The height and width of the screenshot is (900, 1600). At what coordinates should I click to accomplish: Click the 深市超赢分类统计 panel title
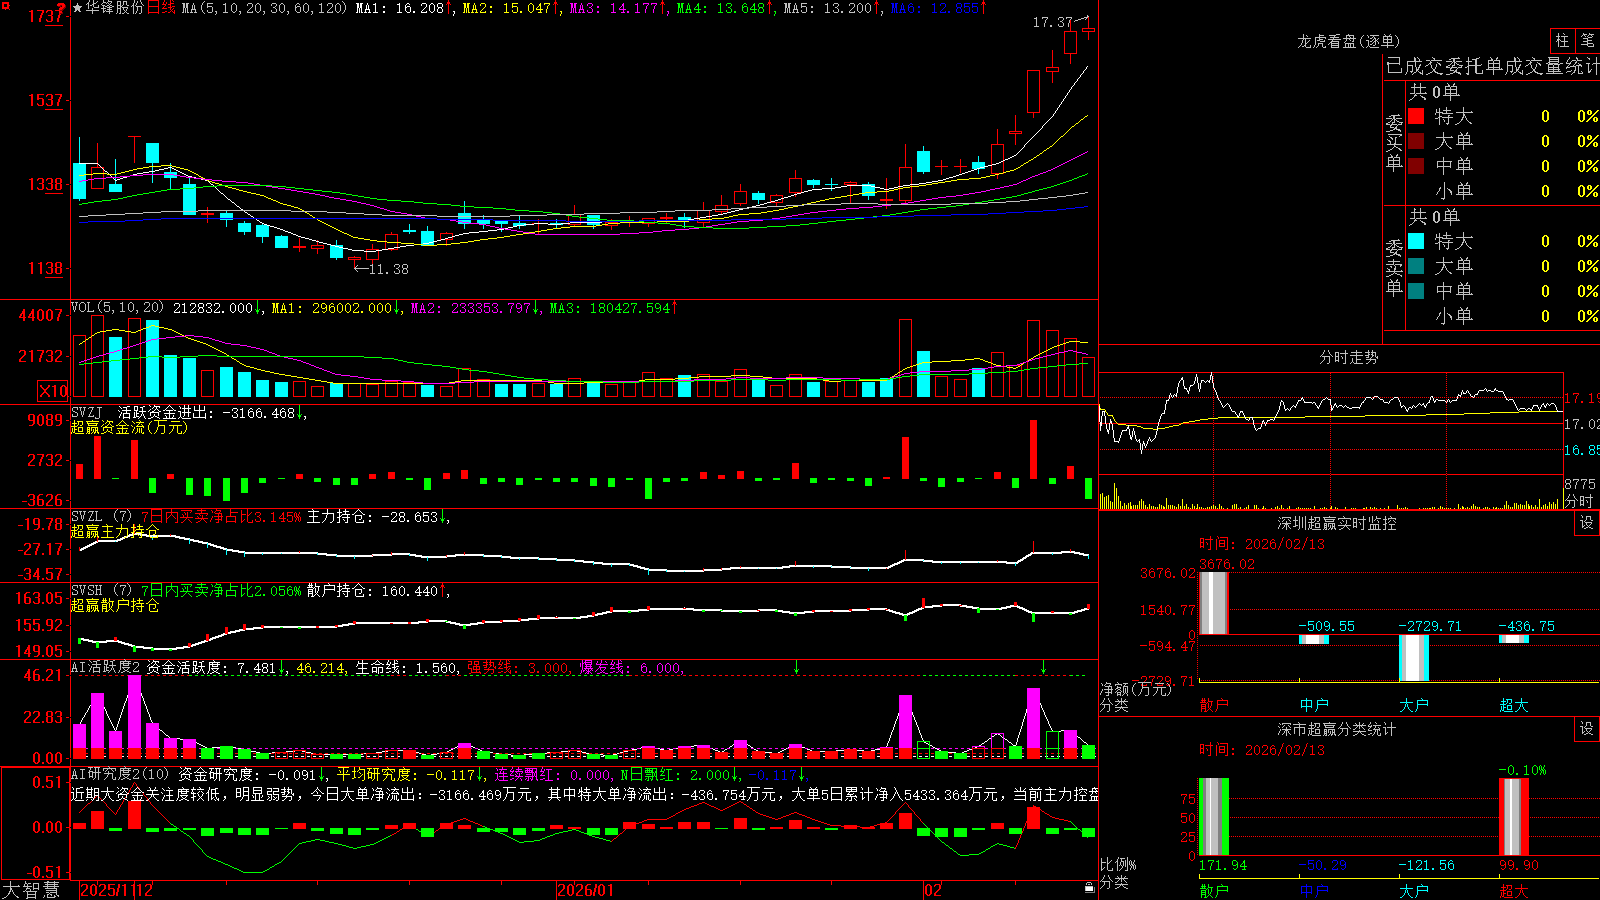click(x=1336, y=729)
